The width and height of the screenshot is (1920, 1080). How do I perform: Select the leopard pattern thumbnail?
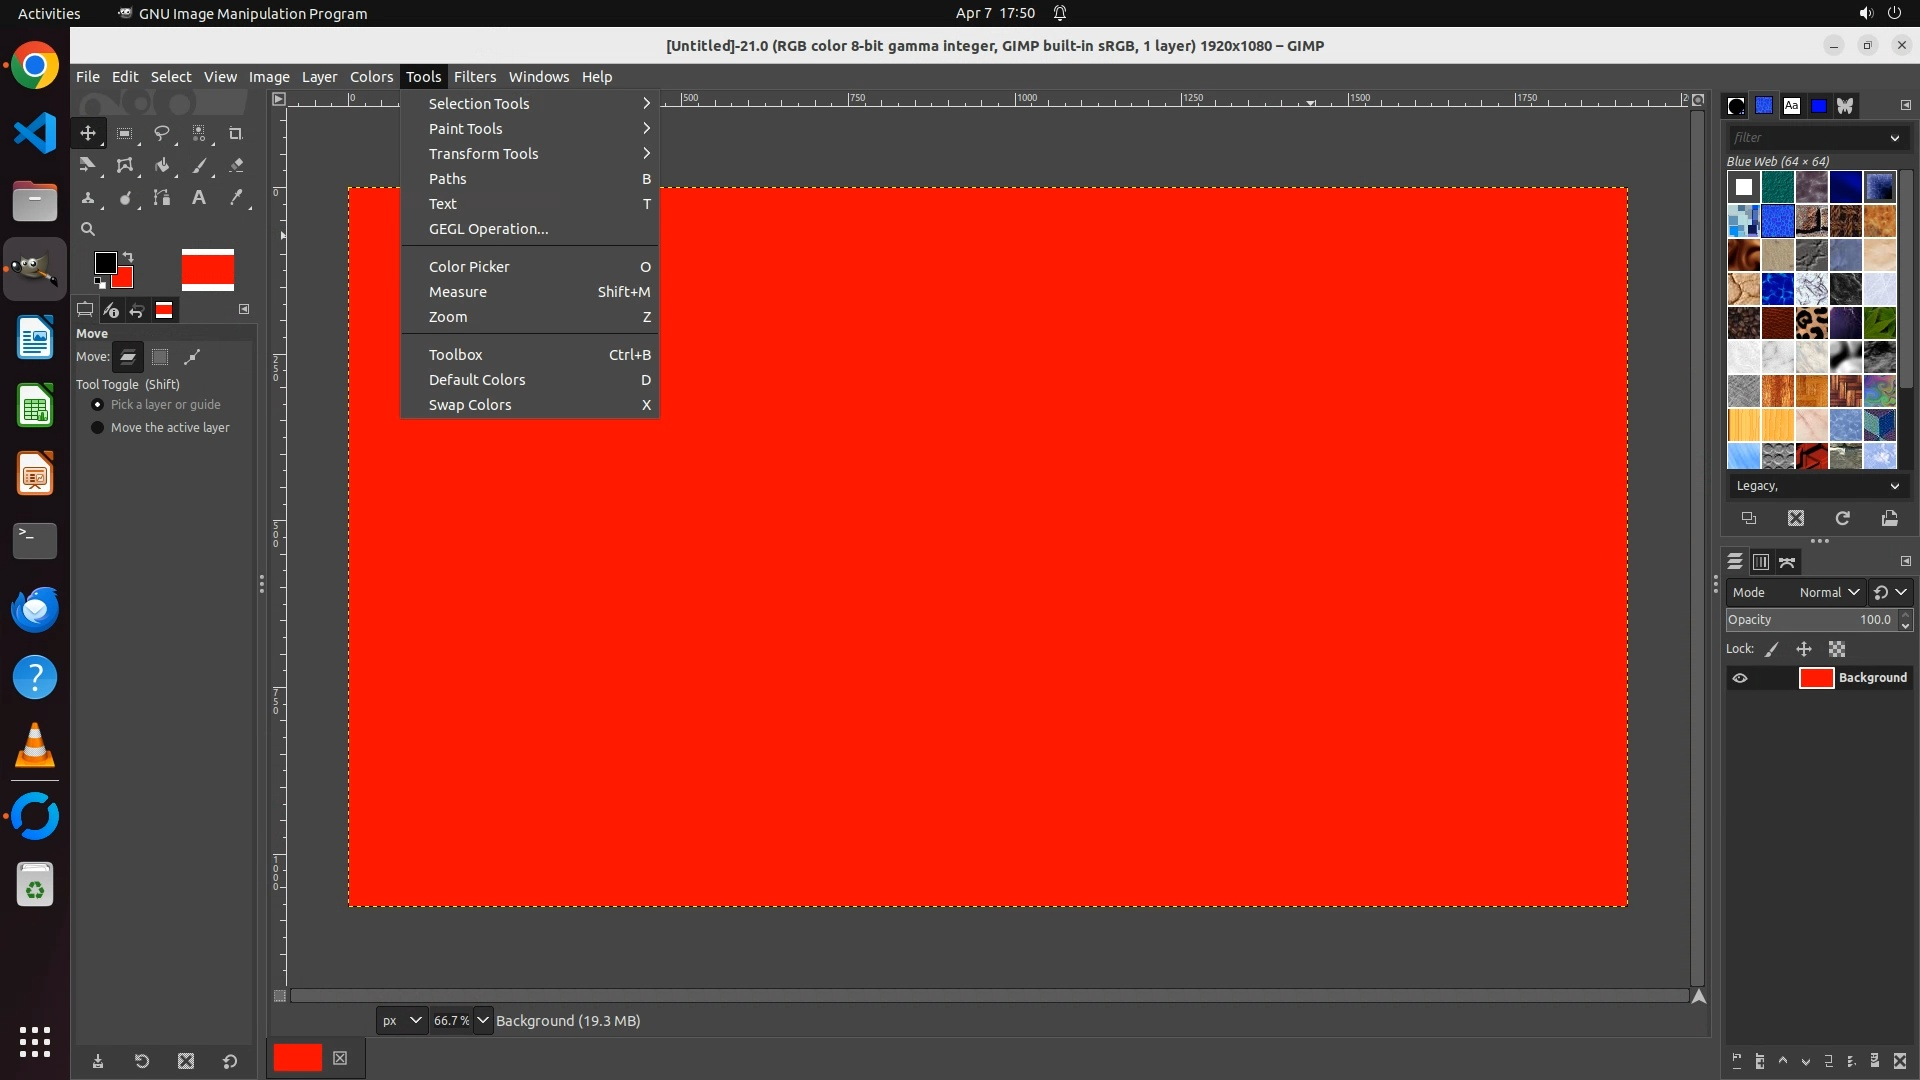click(1811, 323)
